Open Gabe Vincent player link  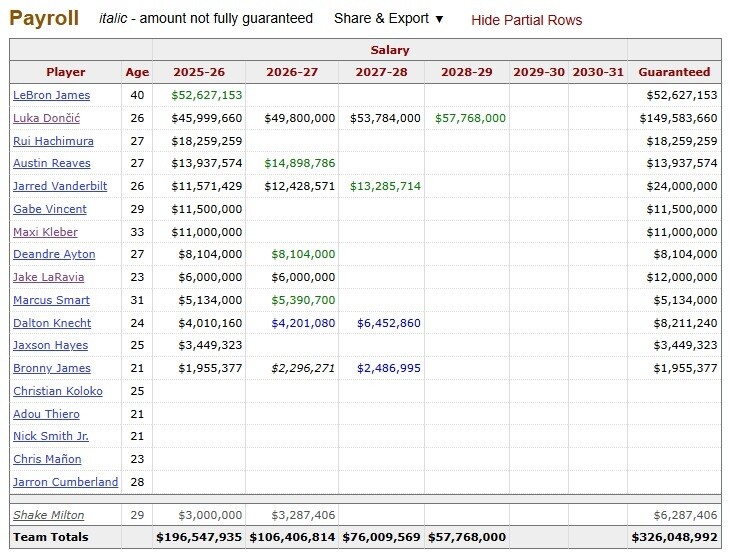pos(50,209)
